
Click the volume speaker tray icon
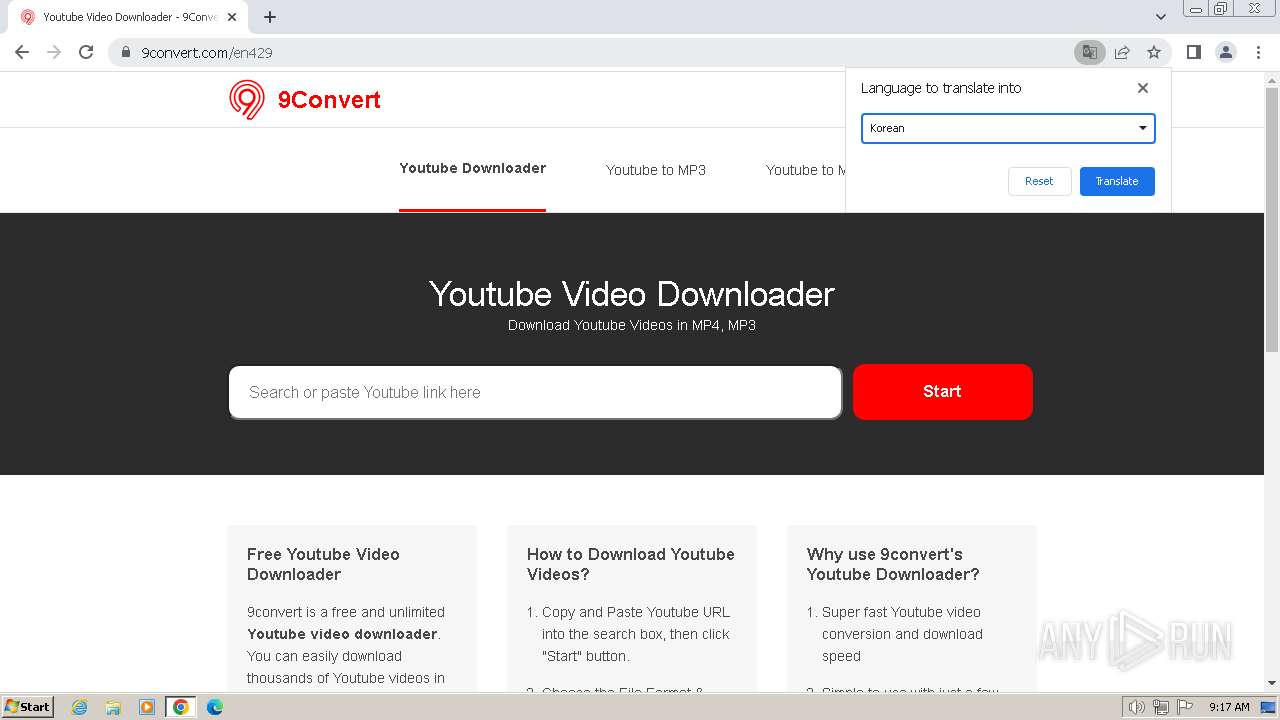click(1136, 707)
